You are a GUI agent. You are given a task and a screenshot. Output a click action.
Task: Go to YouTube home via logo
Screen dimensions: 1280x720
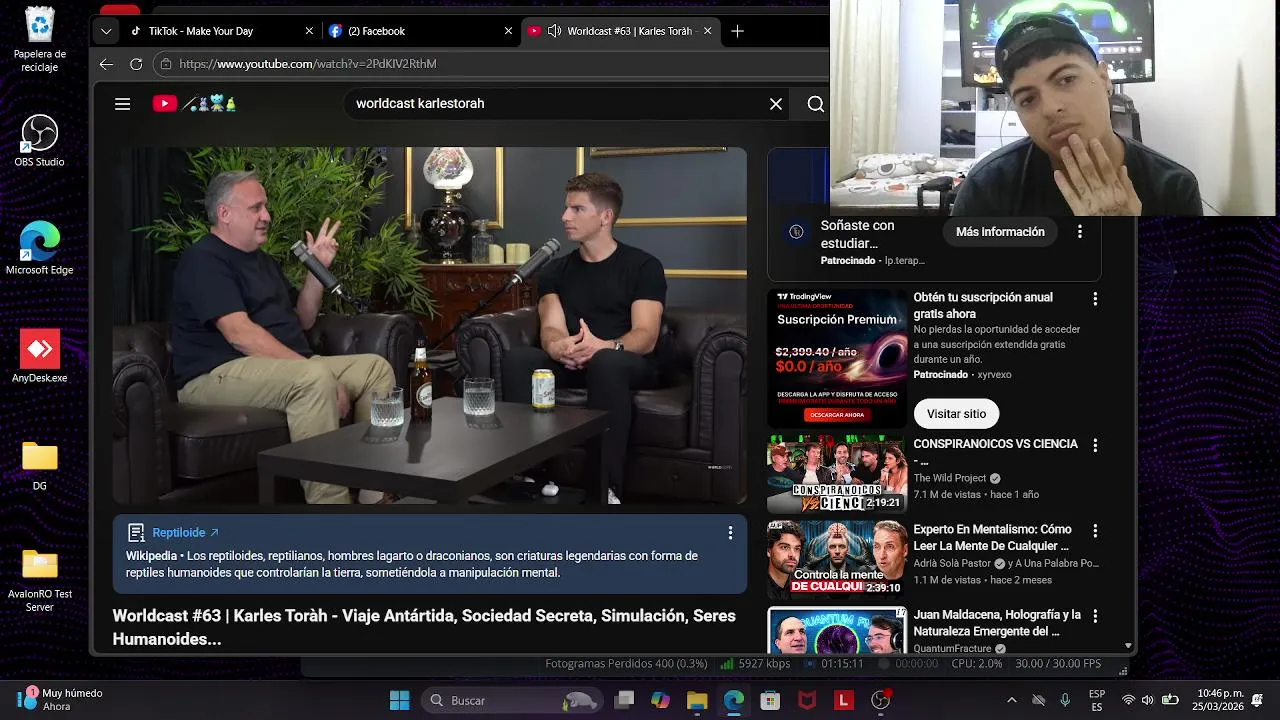195,103
